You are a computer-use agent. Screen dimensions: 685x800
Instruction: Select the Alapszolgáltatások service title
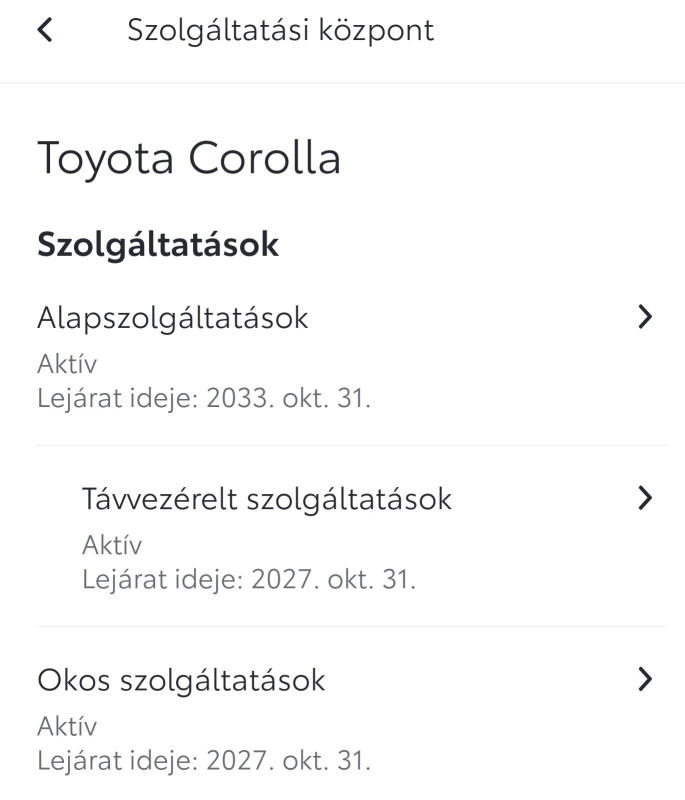(x=172, y=318)
